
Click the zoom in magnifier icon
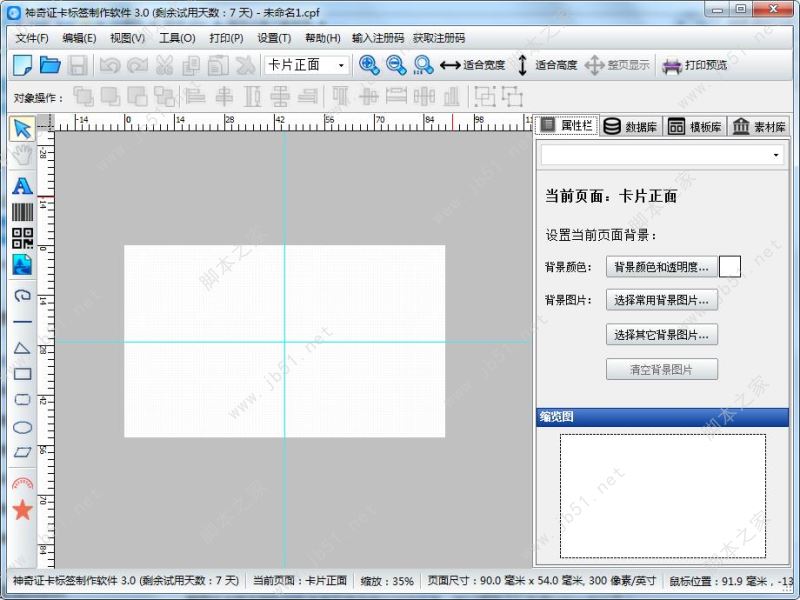[369, 65]
